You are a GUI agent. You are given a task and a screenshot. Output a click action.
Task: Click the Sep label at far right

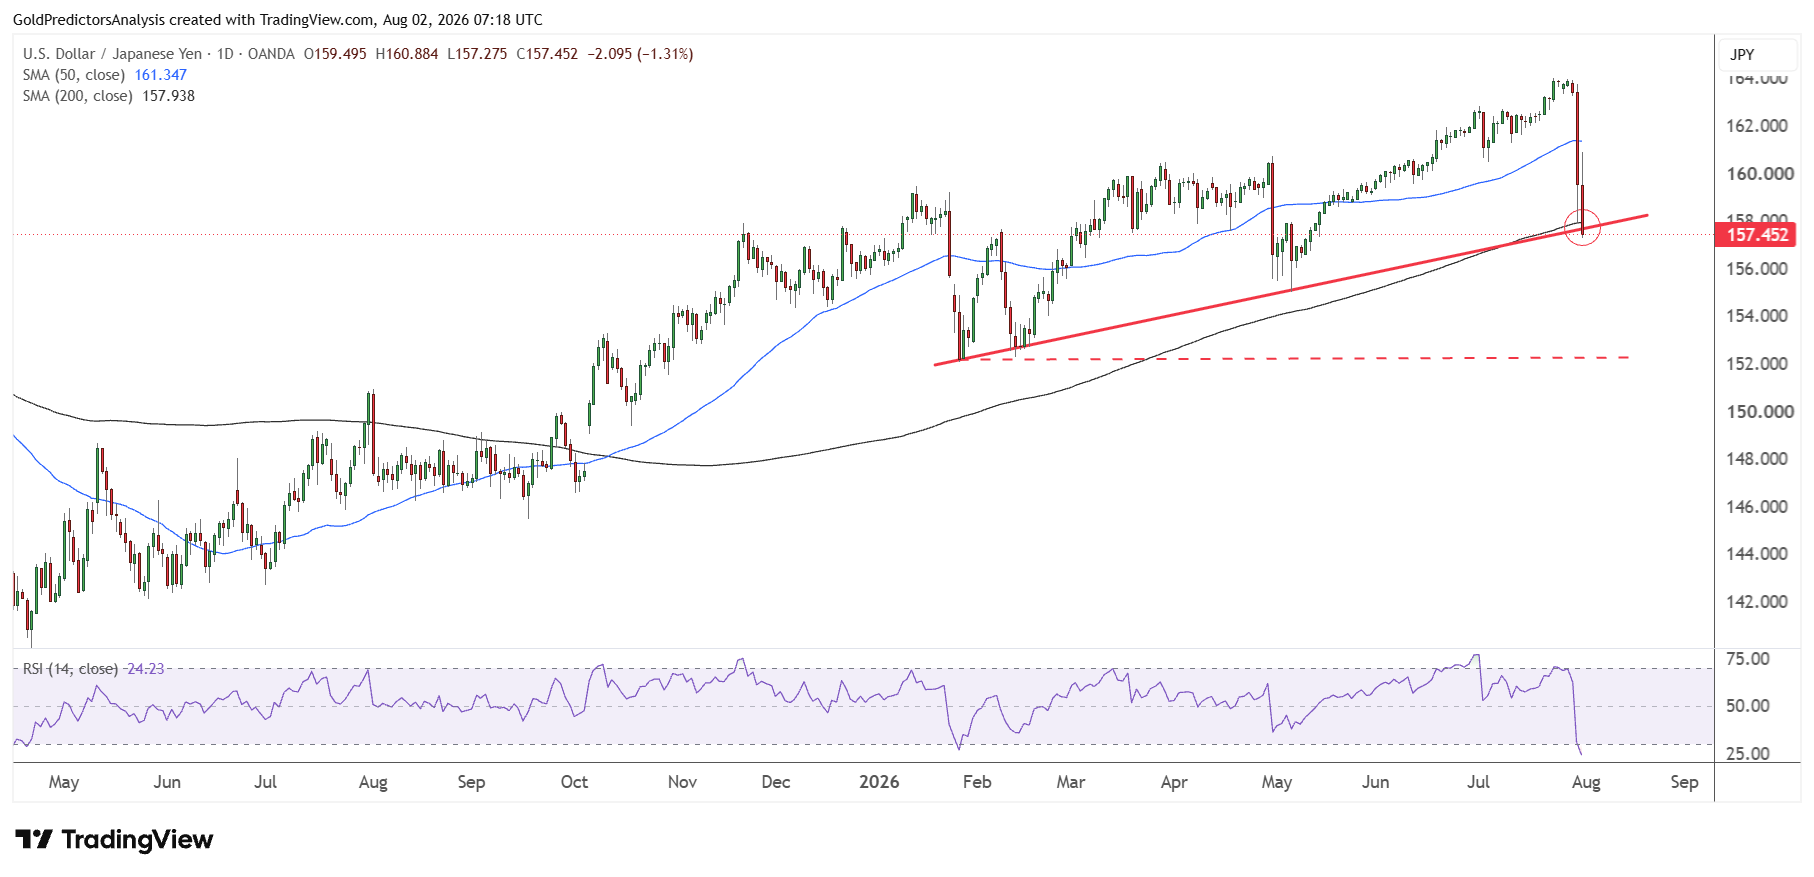1684,782
